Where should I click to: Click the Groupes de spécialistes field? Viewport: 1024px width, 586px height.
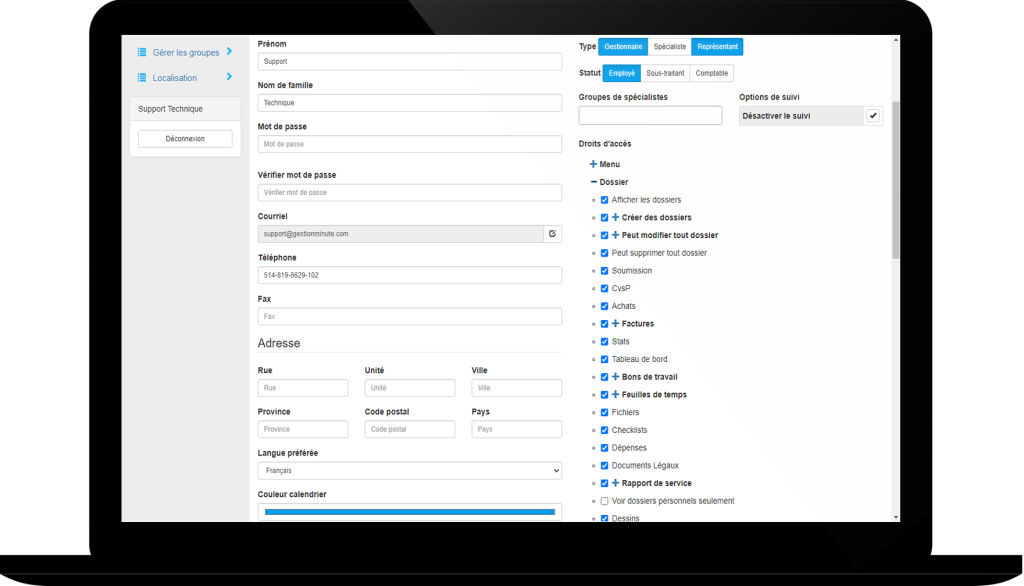[650, 116]
